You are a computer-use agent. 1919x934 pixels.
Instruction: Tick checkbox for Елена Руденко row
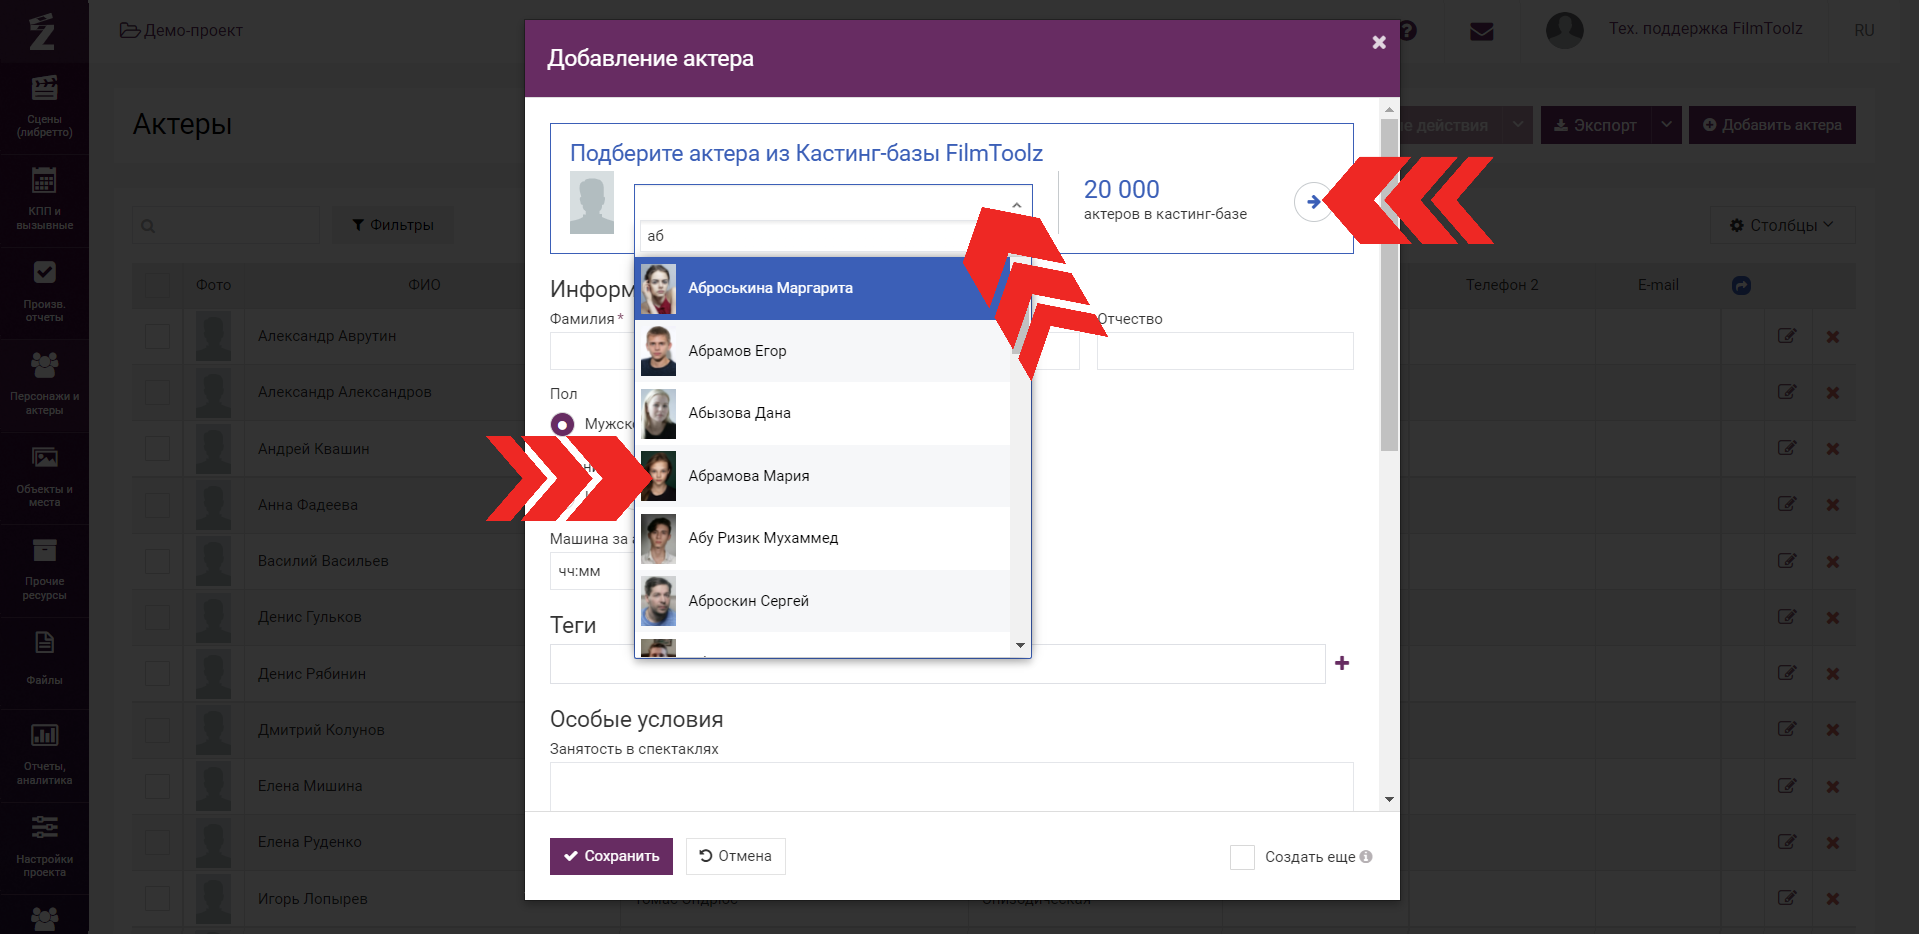coord(157,842)
